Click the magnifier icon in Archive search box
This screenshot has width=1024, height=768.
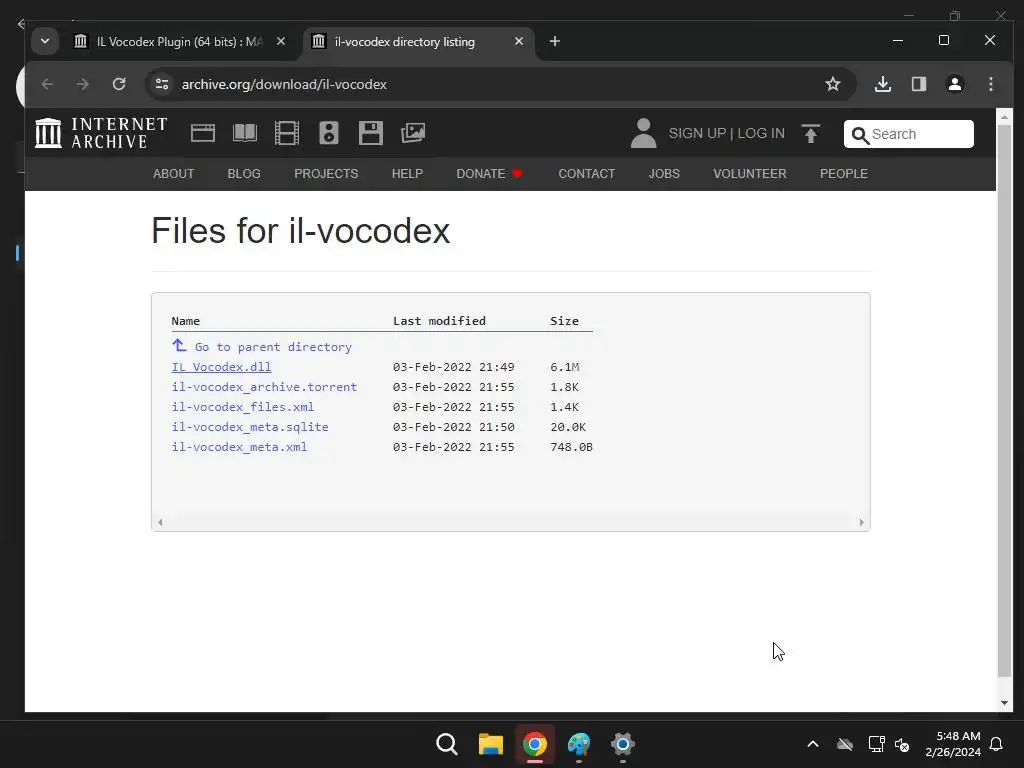[x=860, y=135]
